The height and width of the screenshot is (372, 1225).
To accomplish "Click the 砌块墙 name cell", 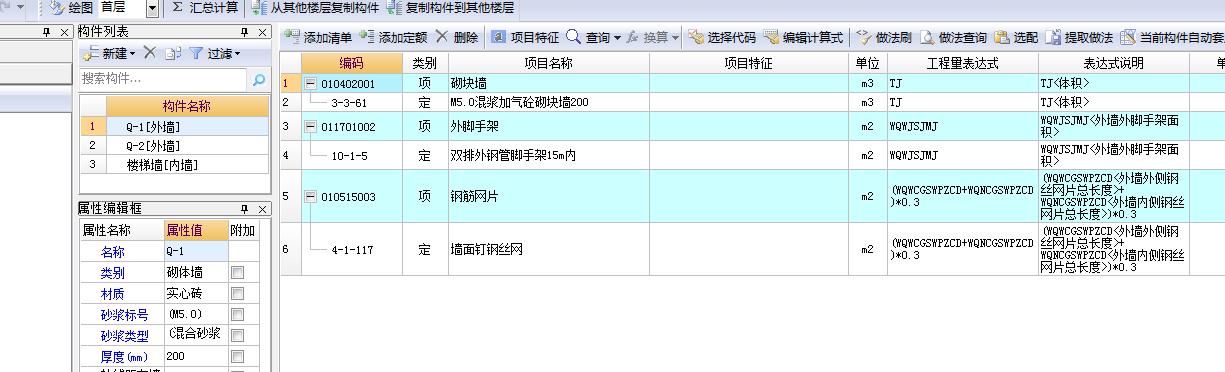I will click(x=549, y=84).
